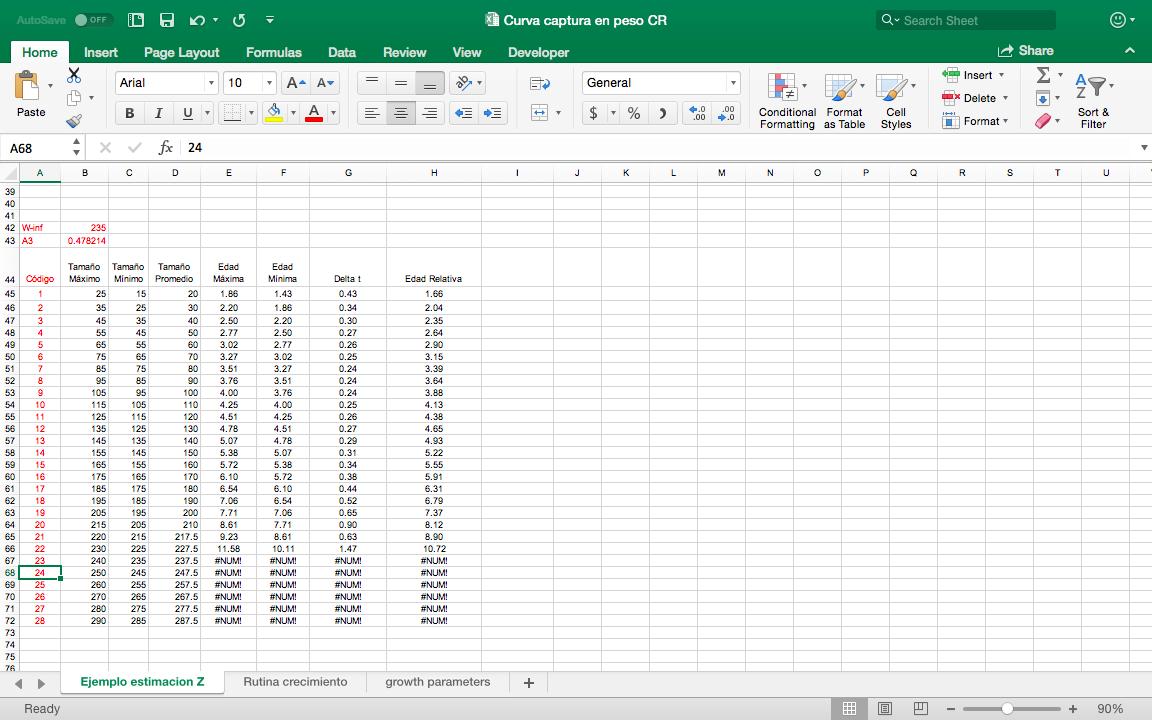Zoom in with the plus button
1152x720 pixels.
coord(1073,708)
